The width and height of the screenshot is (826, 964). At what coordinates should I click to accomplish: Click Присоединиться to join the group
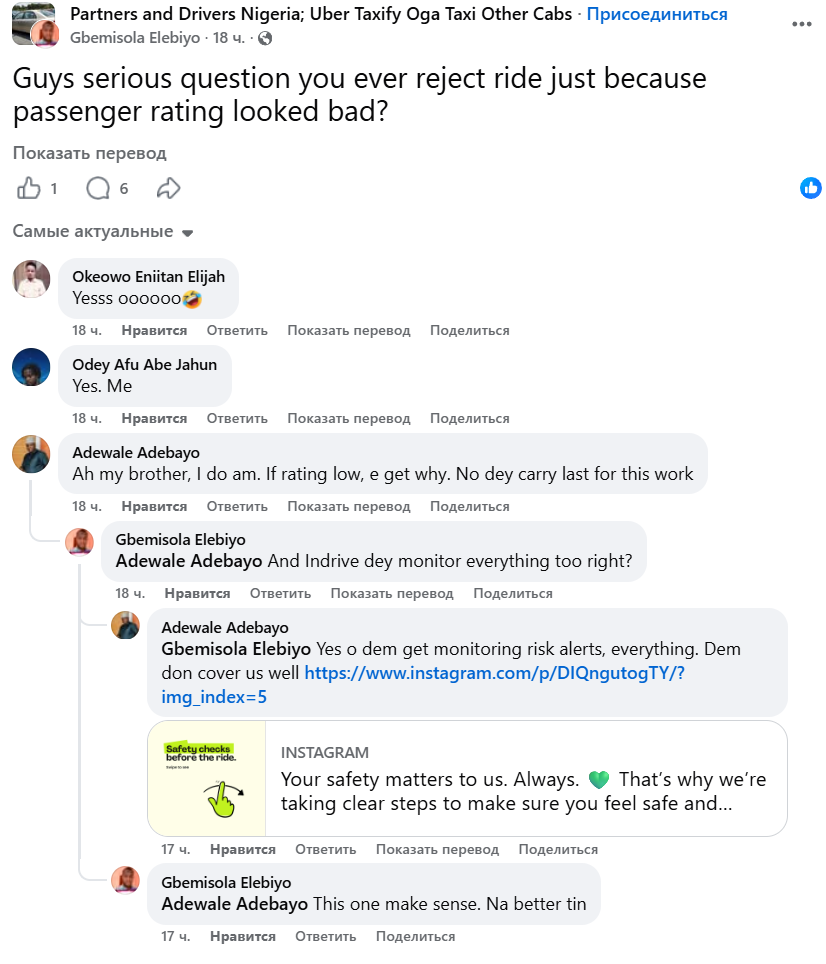(x=657, y=14)
